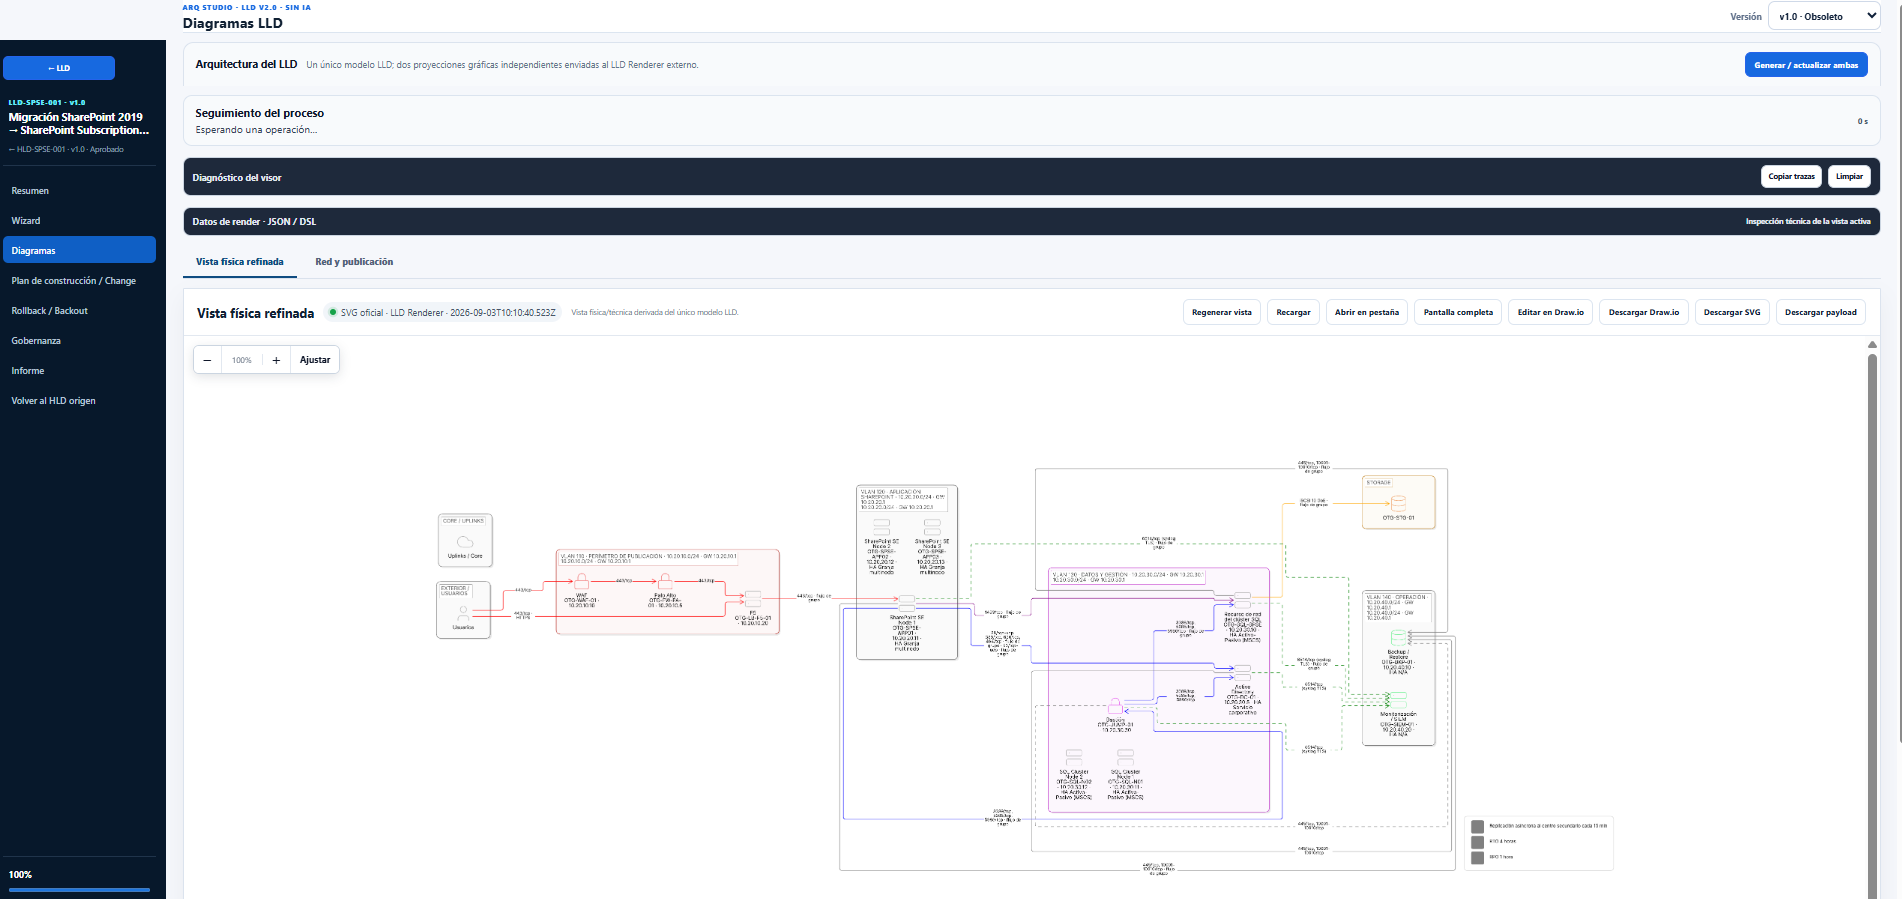The width and height of the screenshot is (1902, 899).
Task: Click the Regenerar vista button
Action: pyautogui.click(x=1221, y=313)
